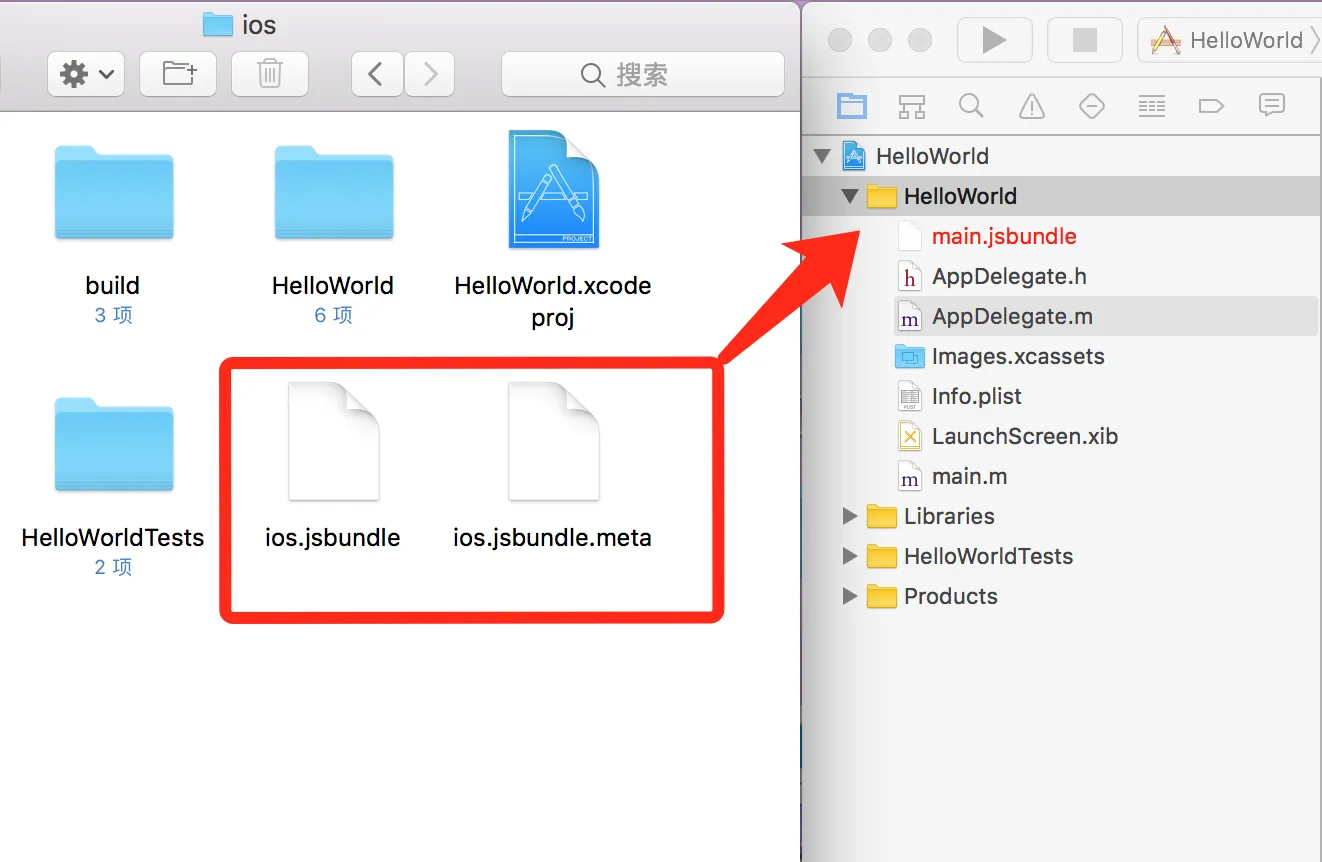This screenshot has width=1322, height=862.
Task: Collapse the HelloWorld group folder
Action: tap(850, 196)
